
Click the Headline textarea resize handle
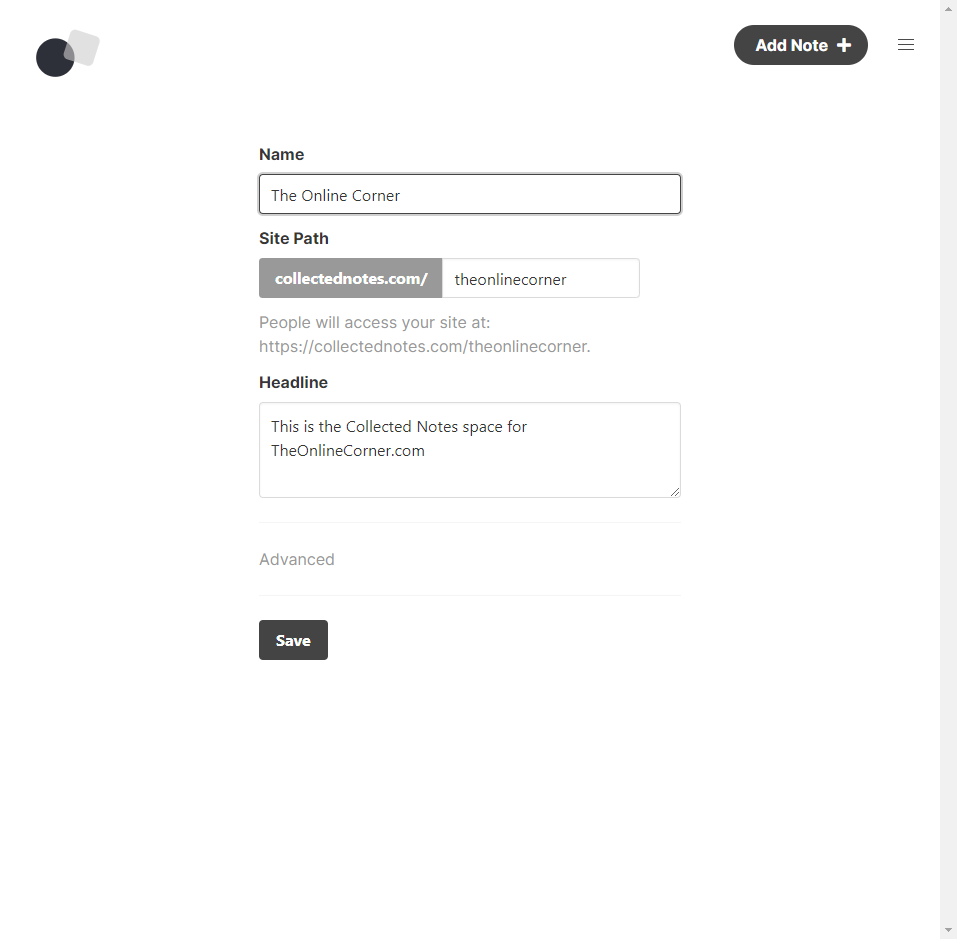(675, 491)
